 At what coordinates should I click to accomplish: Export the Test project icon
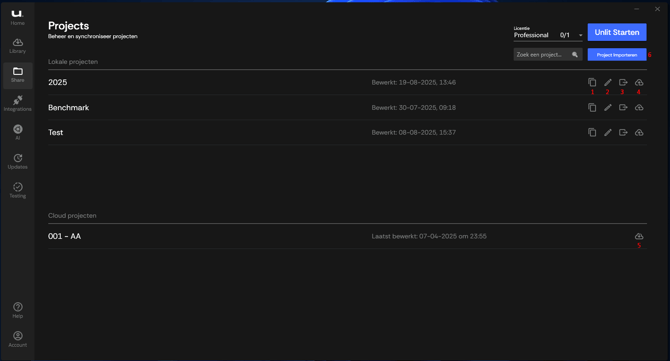point(623,132)
